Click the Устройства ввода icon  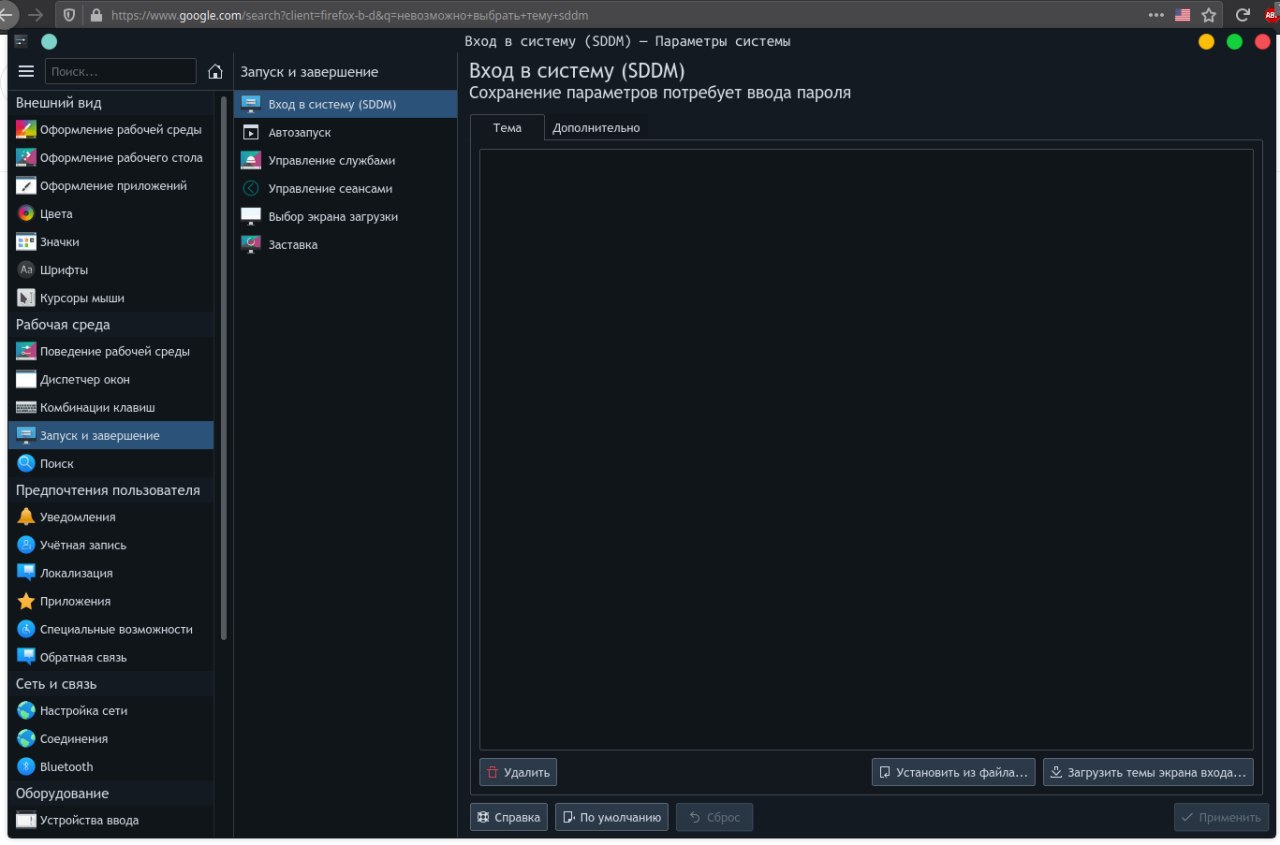[26, 820]
